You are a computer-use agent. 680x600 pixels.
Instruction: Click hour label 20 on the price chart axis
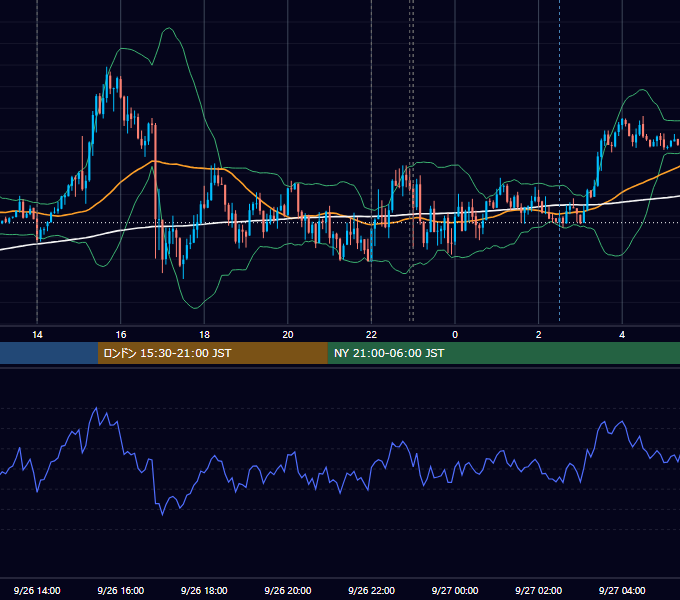coord(288,334)
